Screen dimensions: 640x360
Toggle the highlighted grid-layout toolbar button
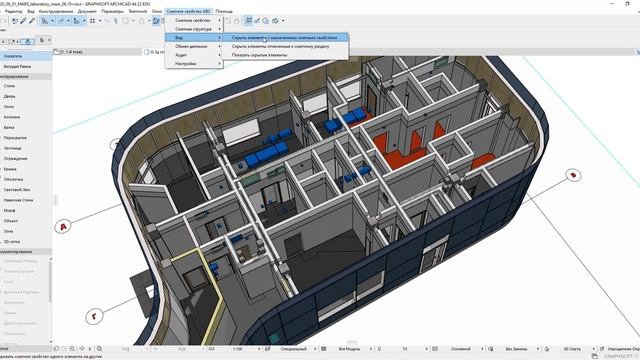pyautogui.click(x=249, y=20)
